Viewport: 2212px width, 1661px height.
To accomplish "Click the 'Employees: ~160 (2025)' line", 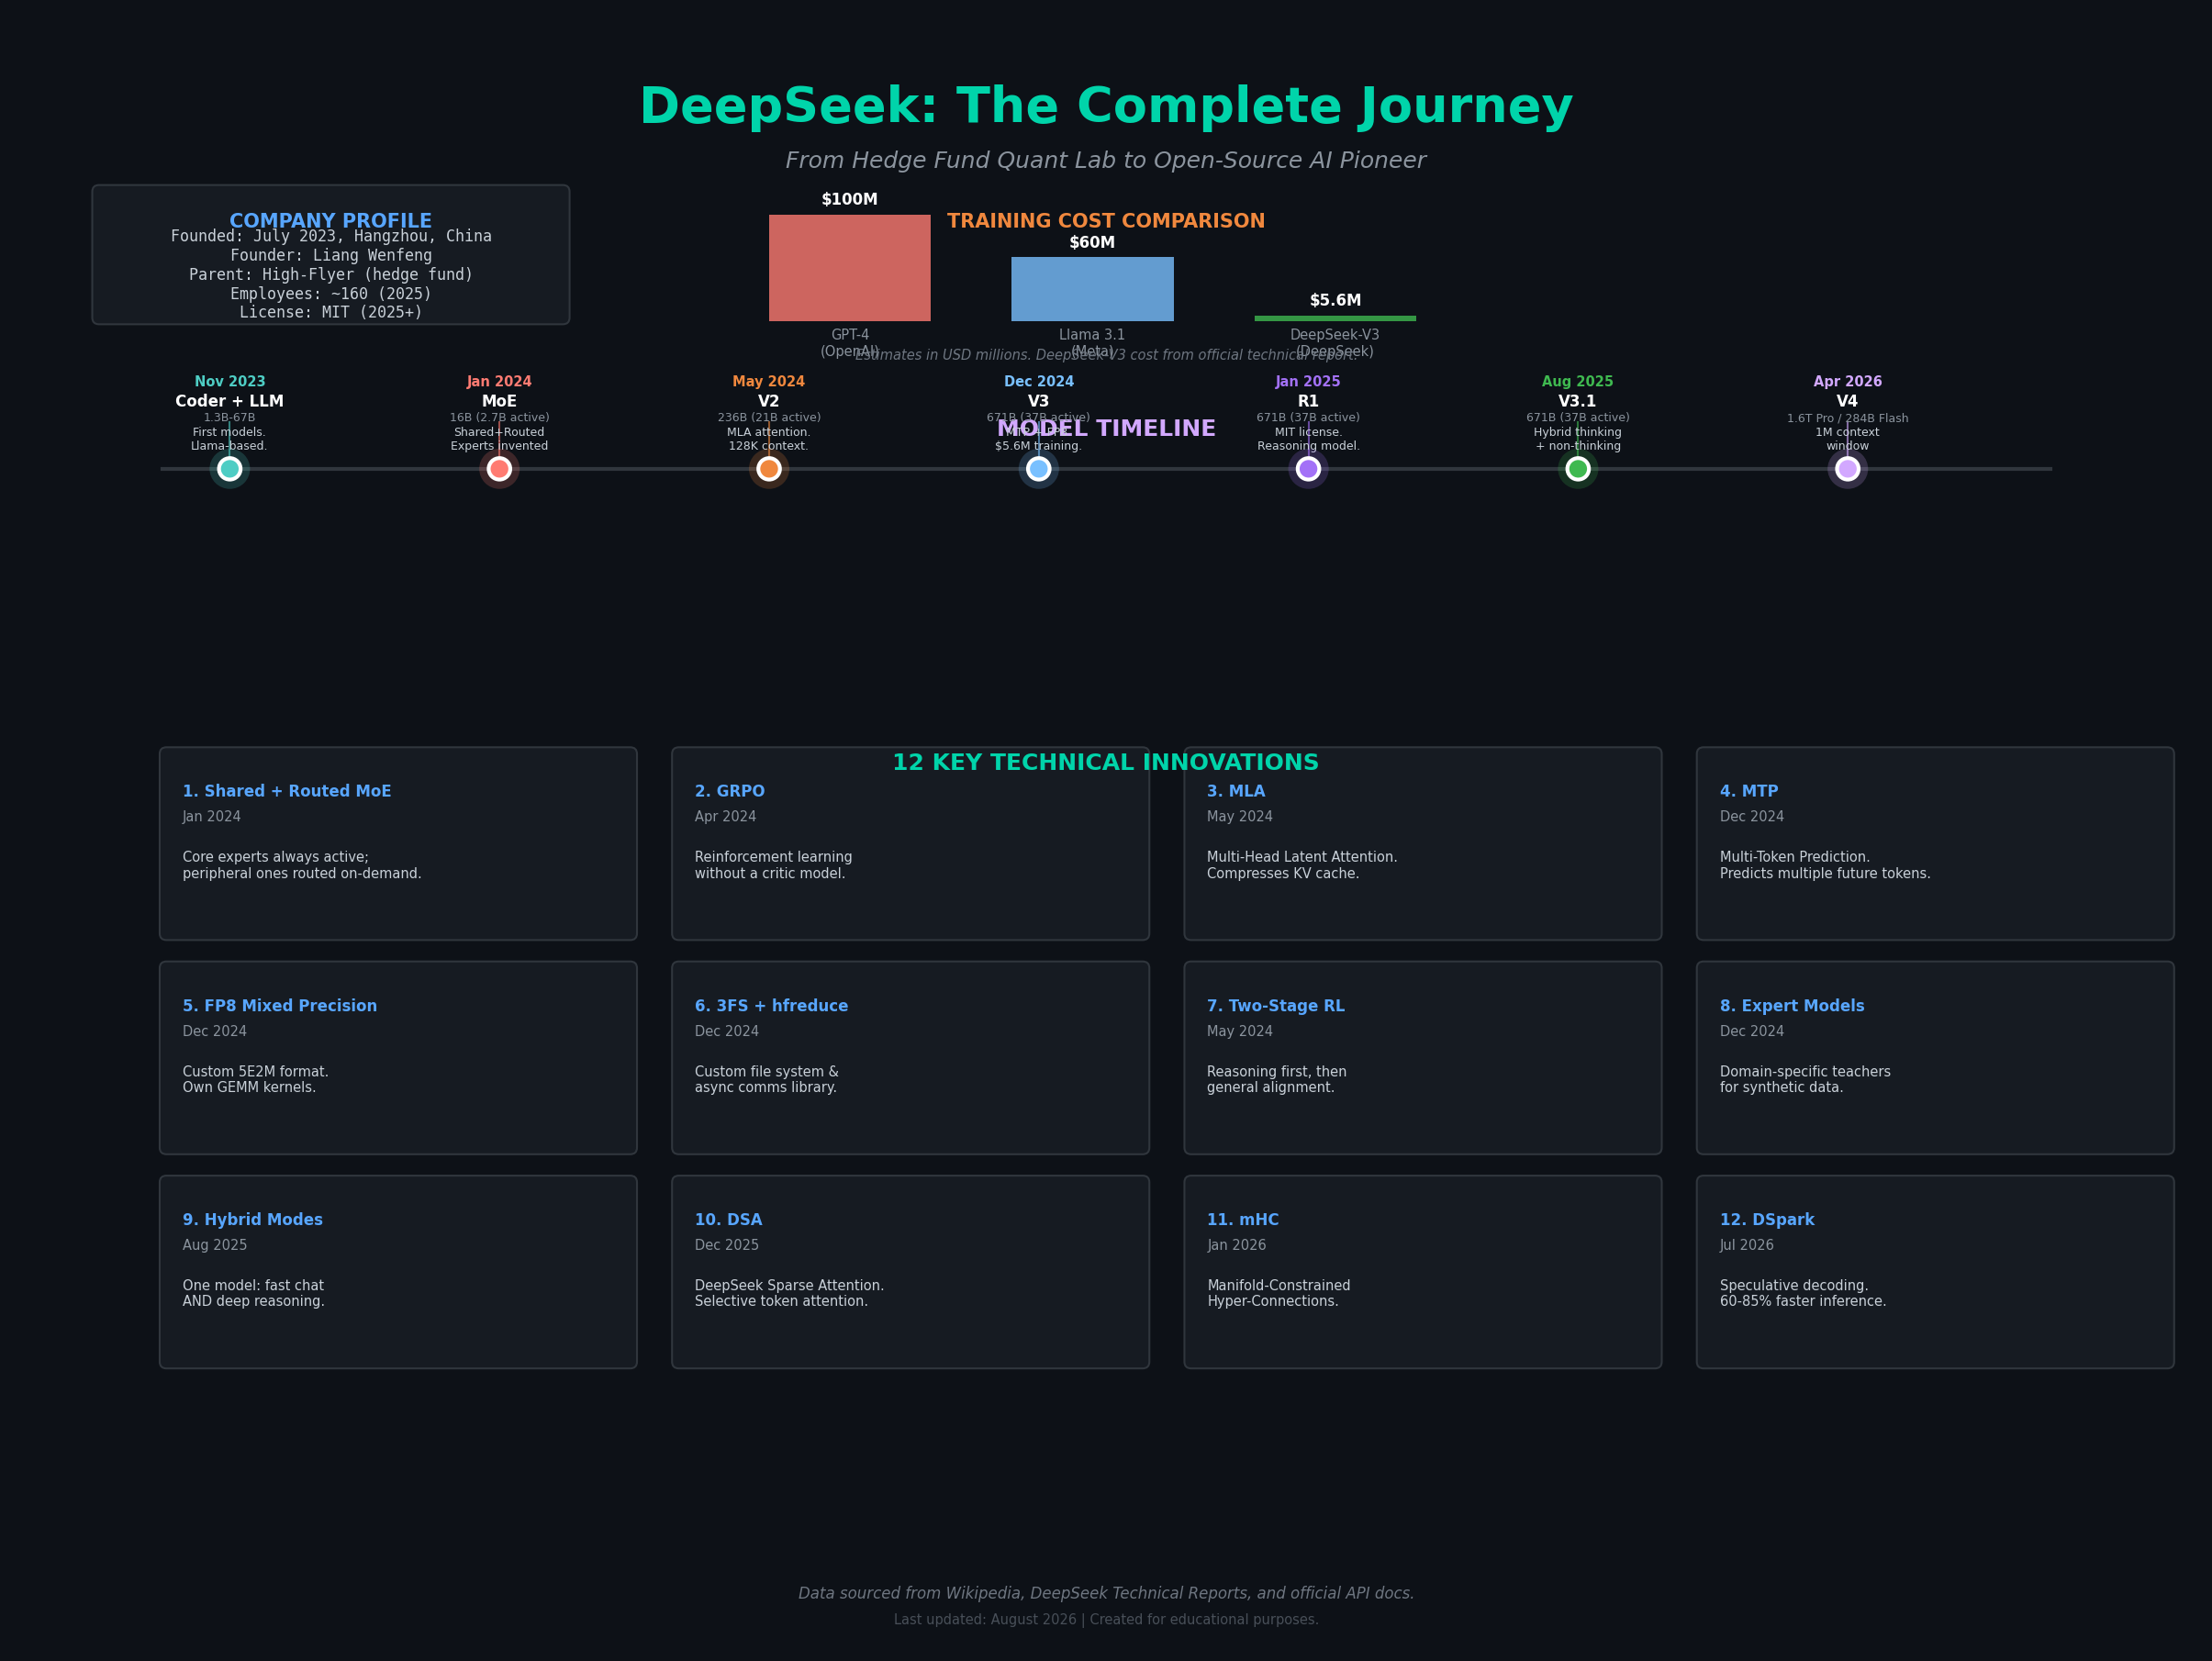I will 331,294.
